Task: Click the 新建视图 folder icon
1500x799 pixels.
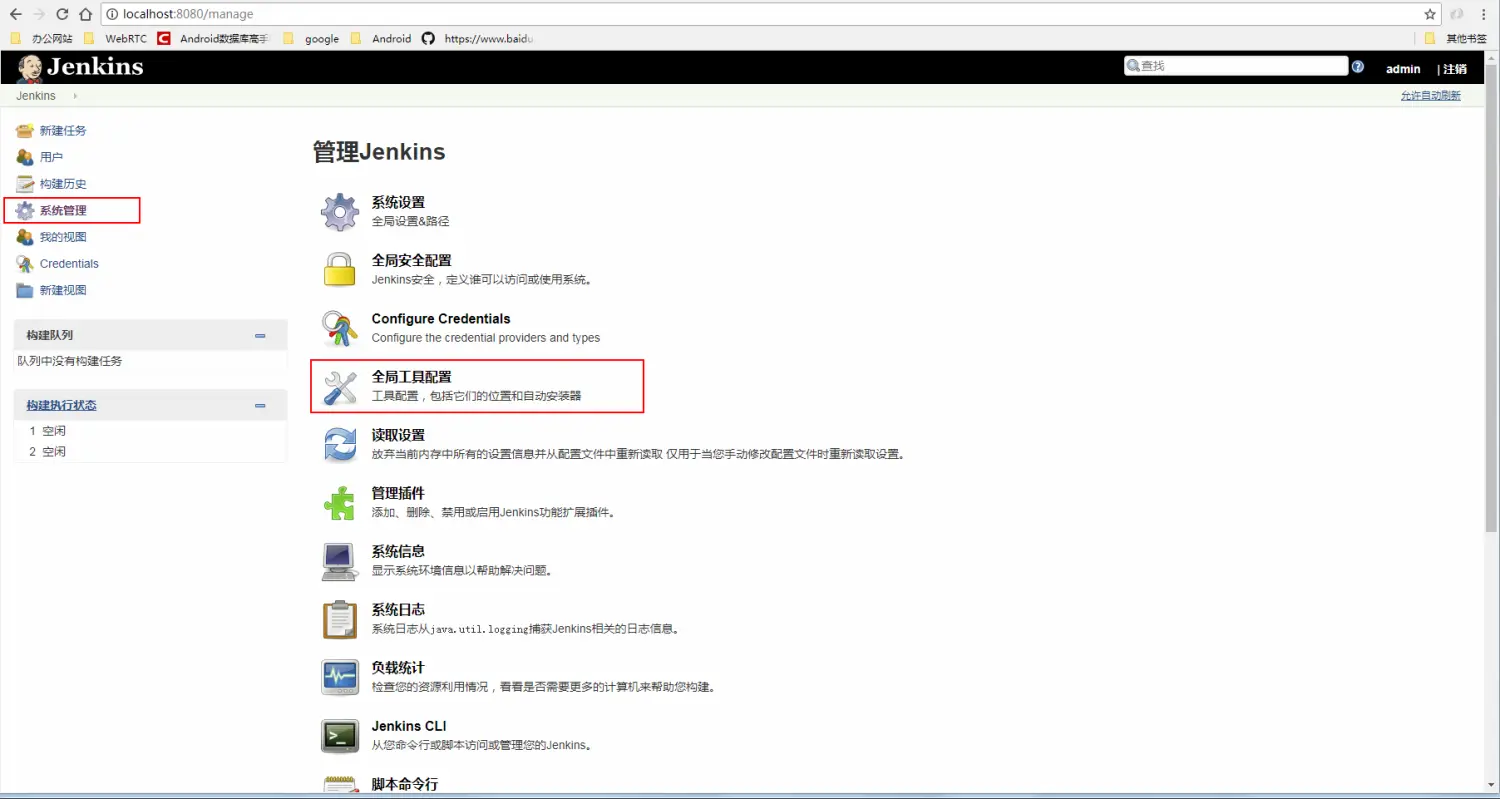Action: tap(25, 290)
